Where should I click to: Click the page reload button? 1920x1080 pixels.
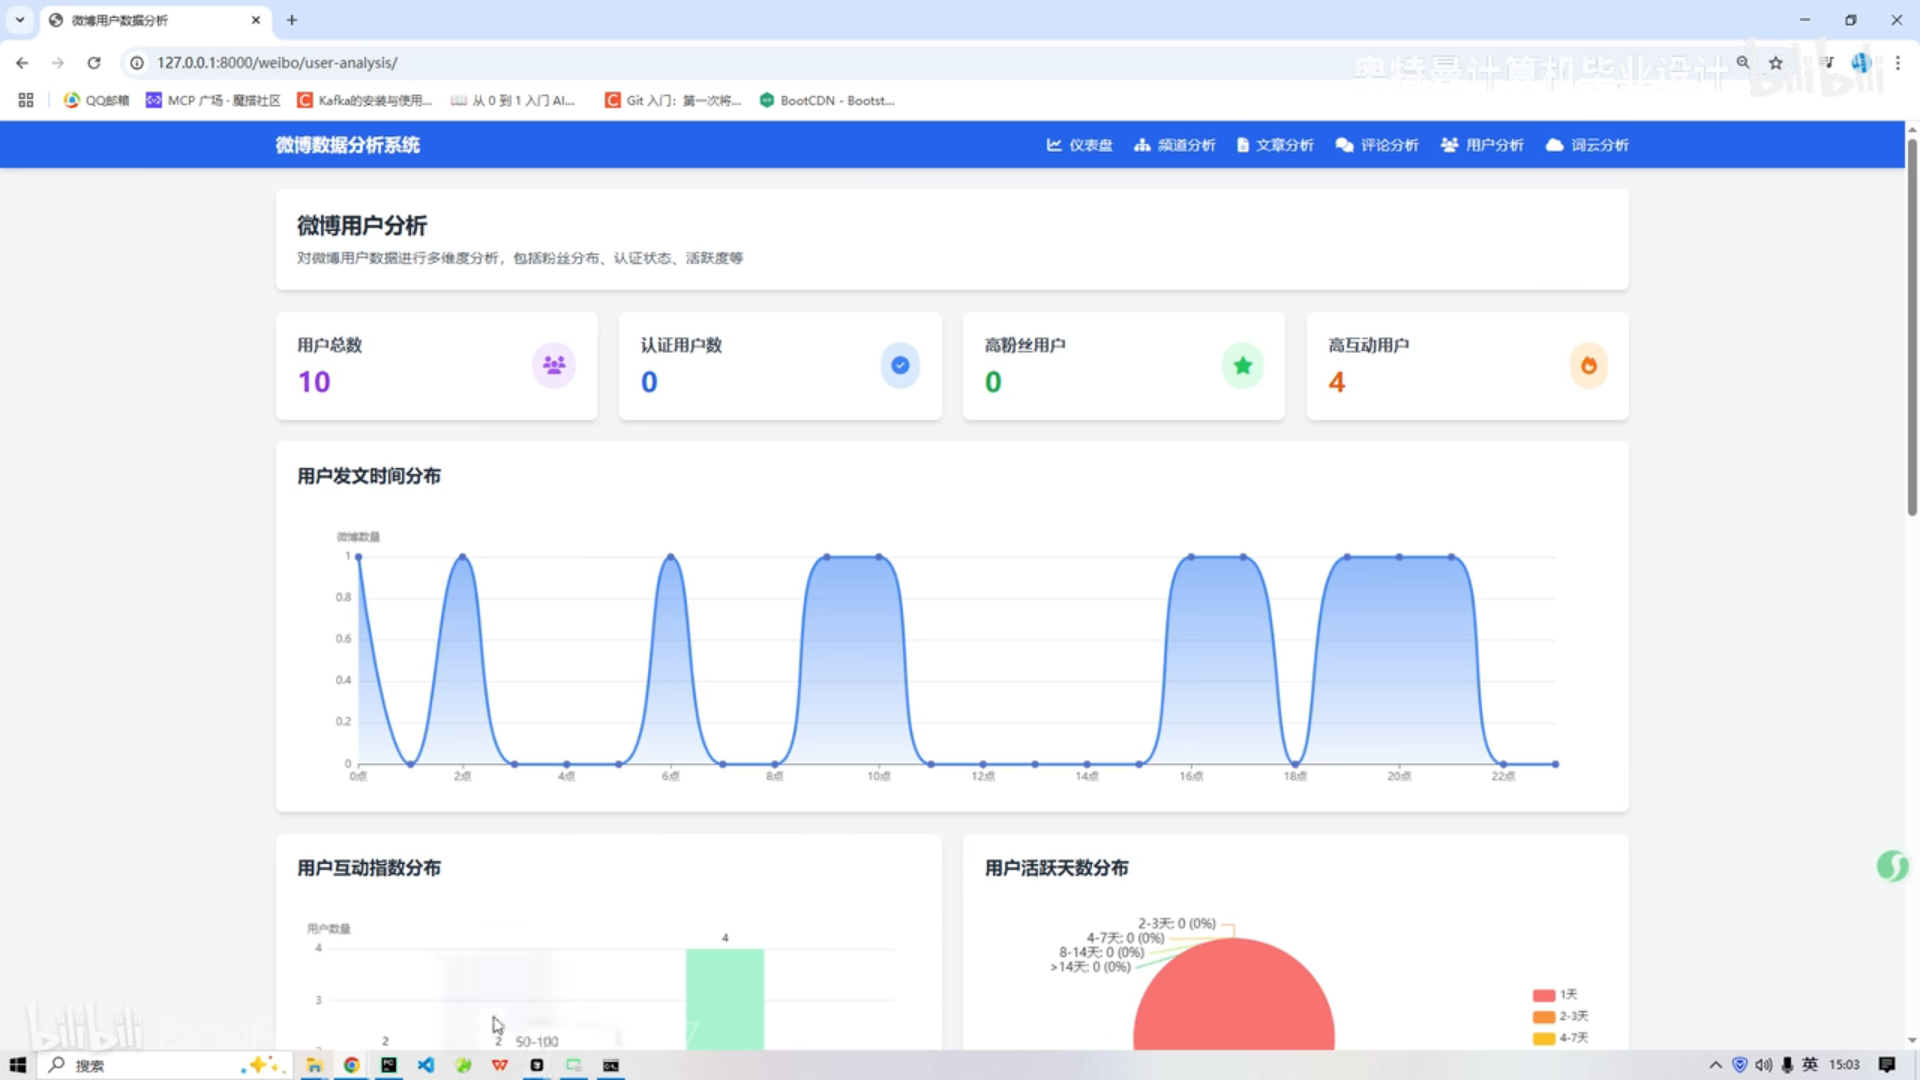coord(94,62)
